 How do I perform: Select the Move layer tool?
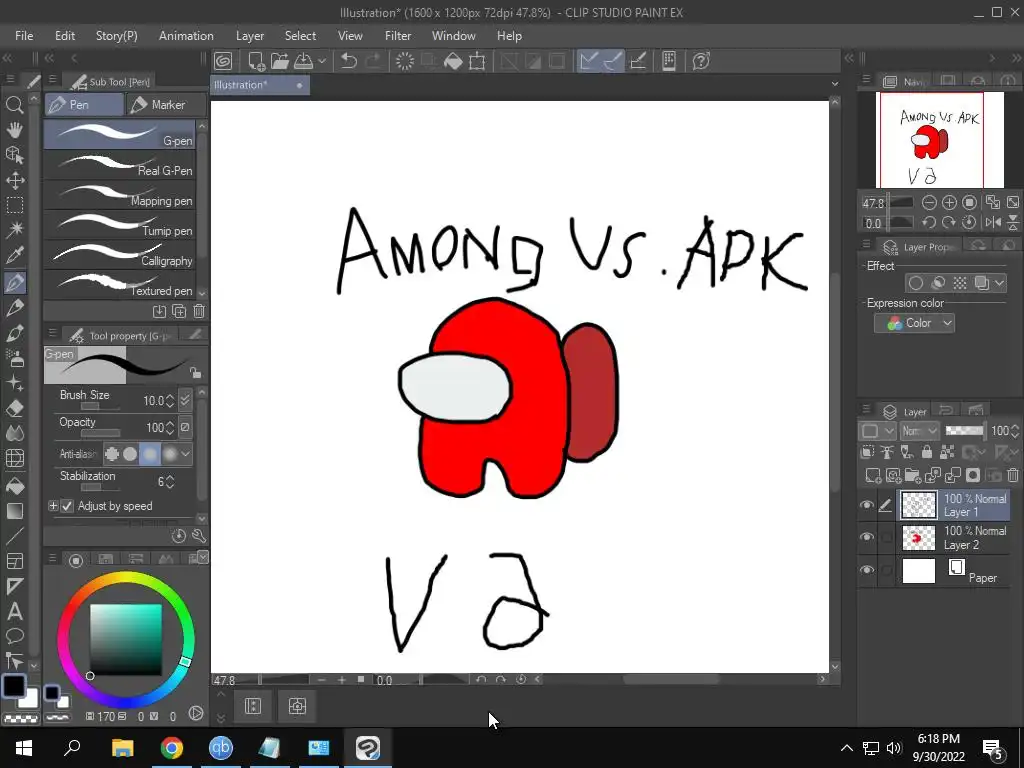(x=14, y=180)
